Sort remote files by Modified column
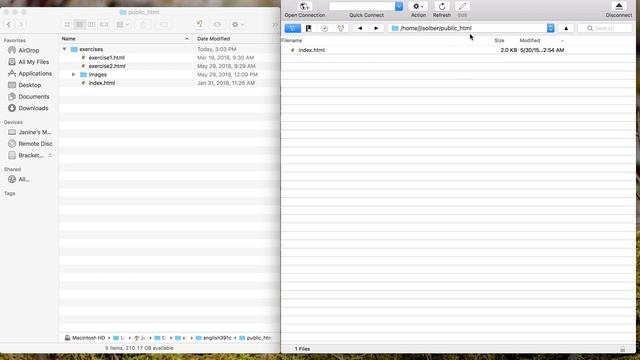 click(x=530, y=40)
